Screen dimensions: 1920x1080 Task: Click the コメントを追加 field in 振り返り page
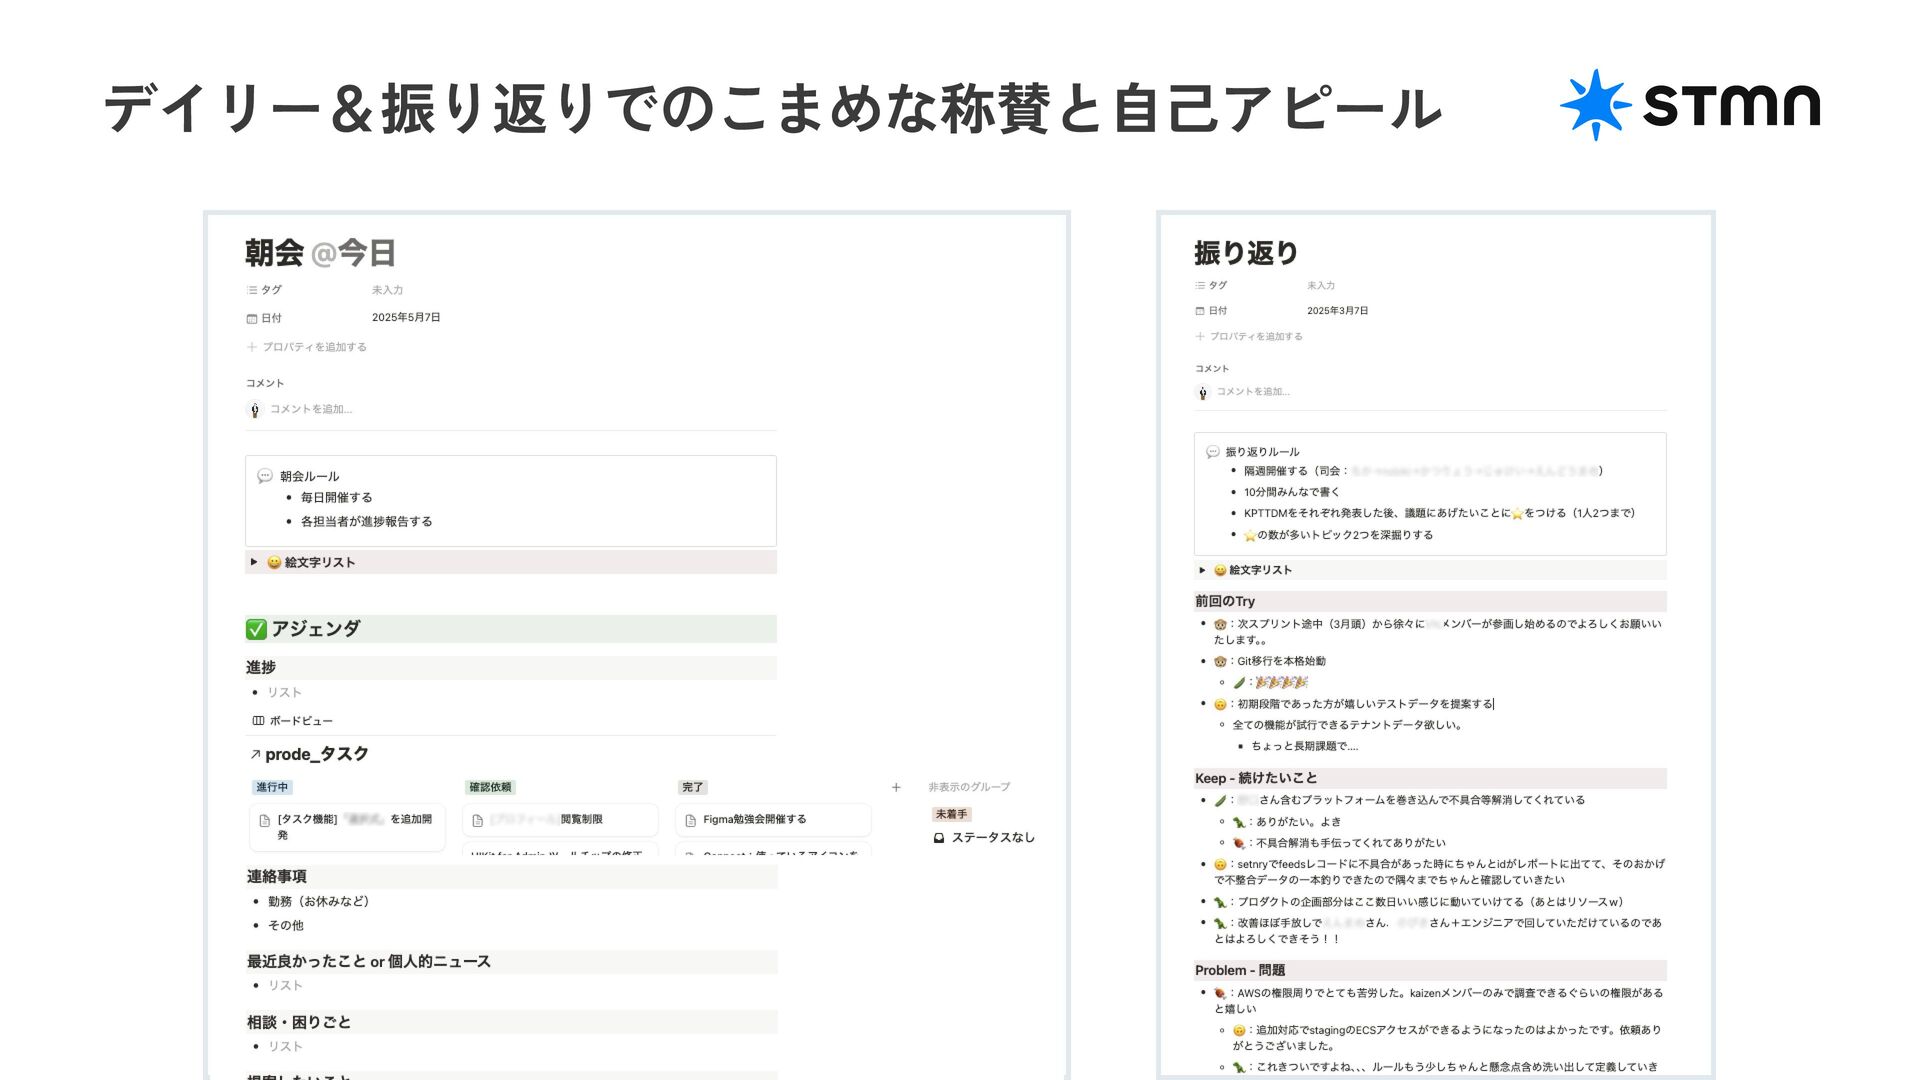click(x=1253, y=392)
